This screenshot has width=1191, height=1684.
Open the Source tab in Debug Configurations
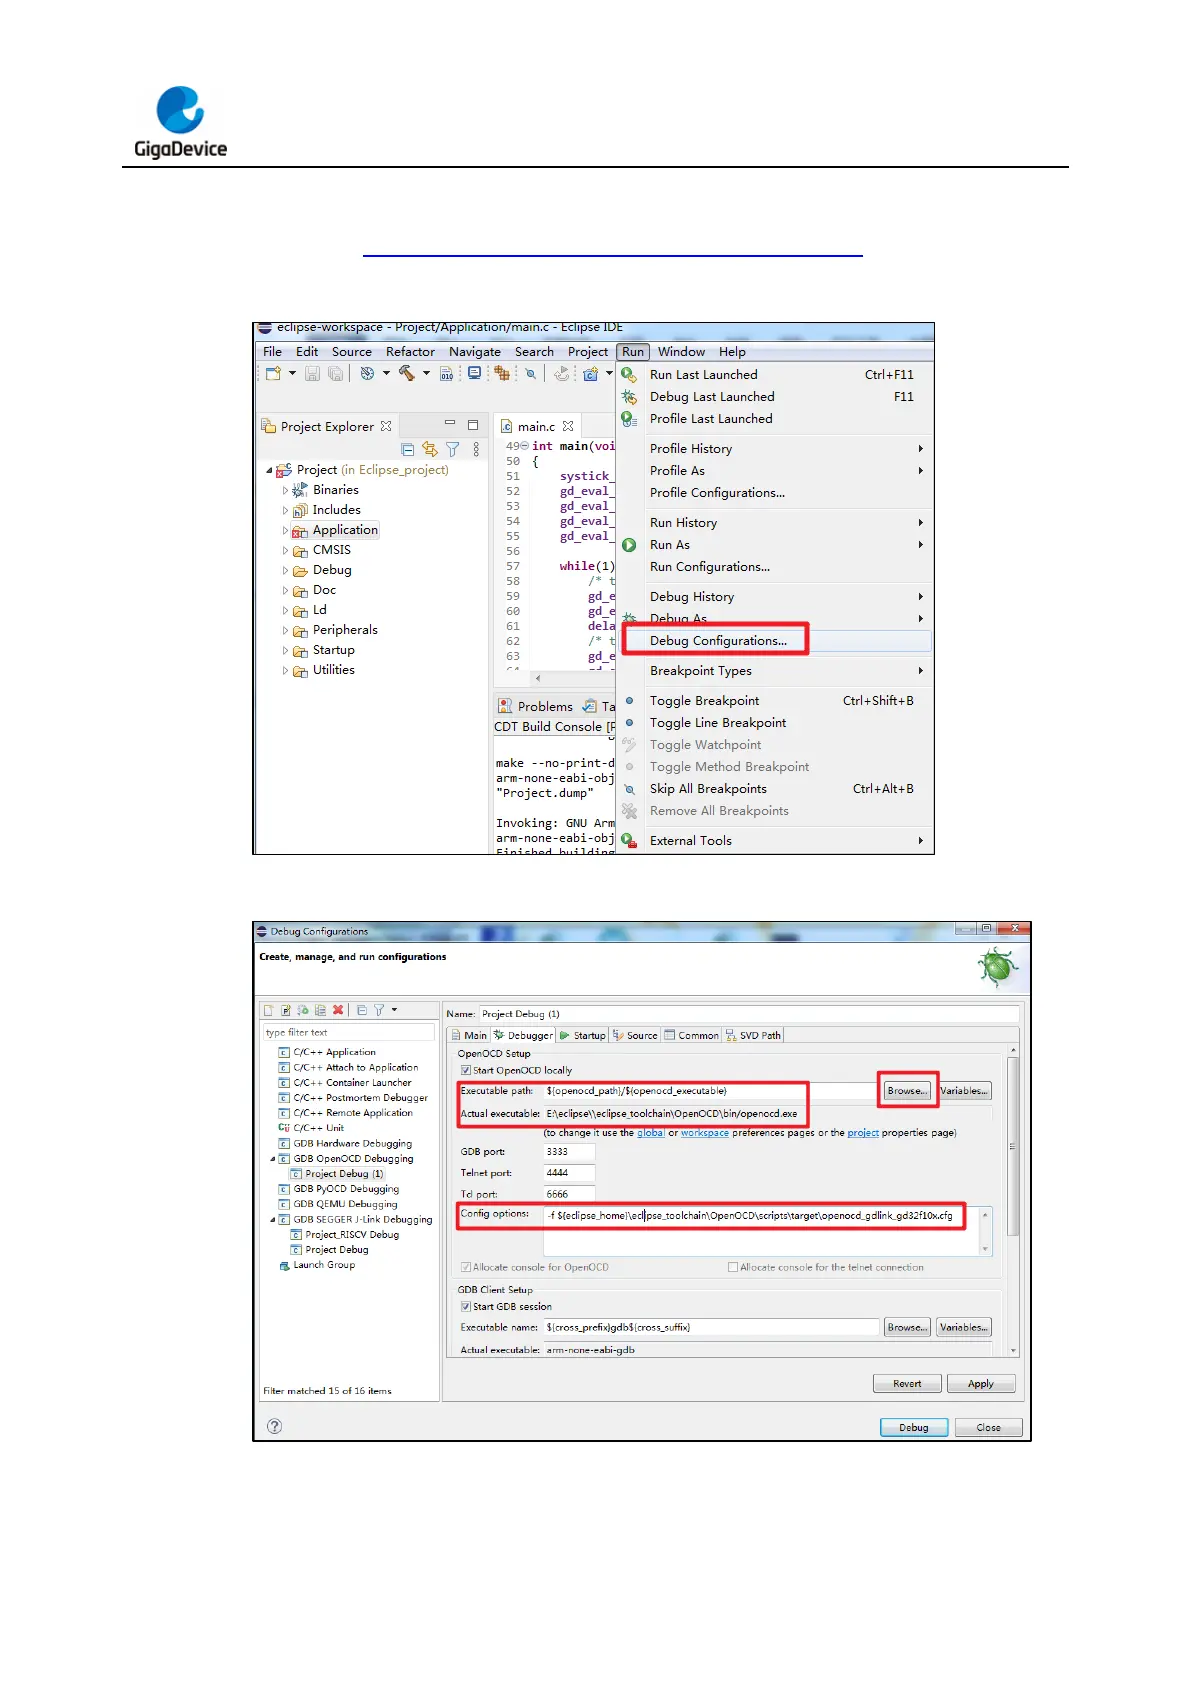coord(635,1036)
